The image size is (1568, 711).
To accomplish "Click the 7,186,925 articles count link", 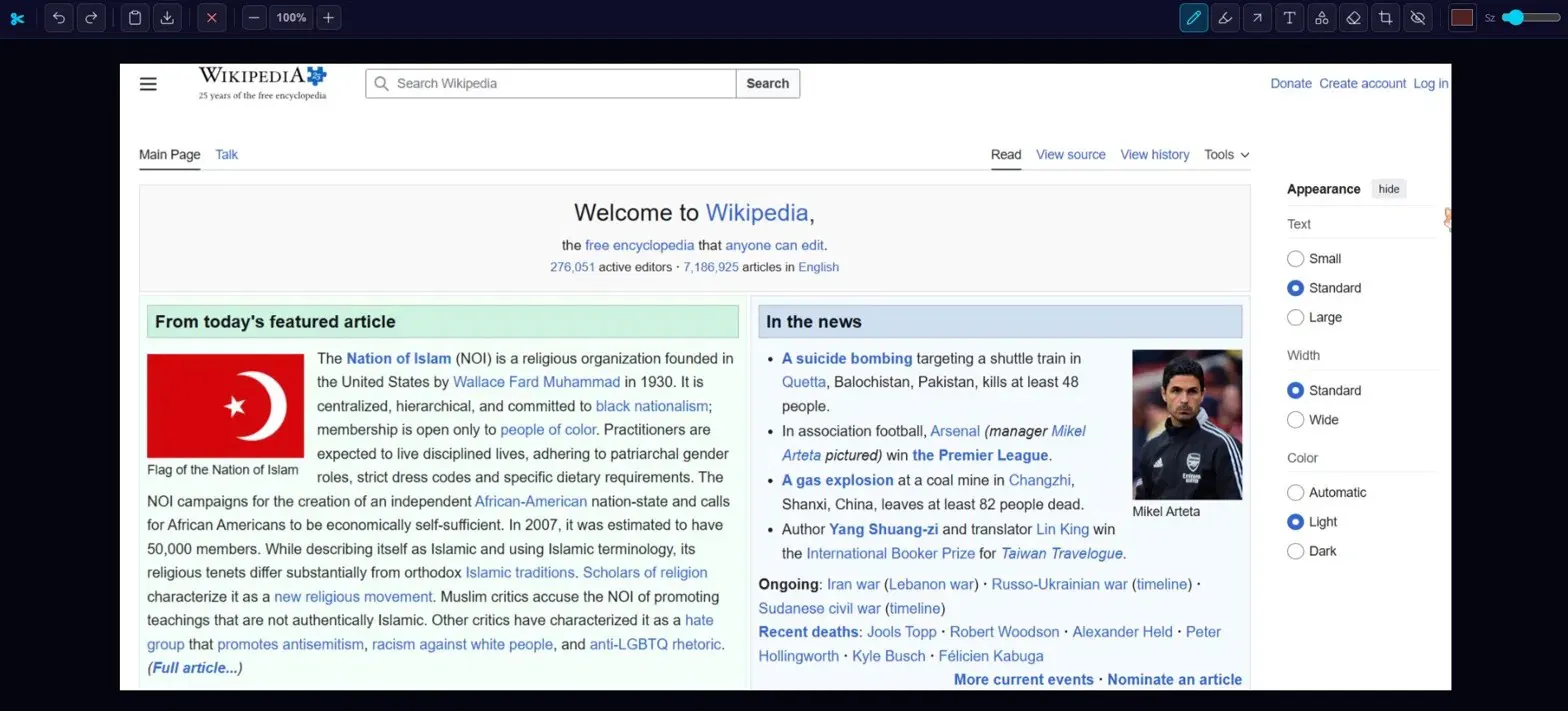I will (711, 267).
